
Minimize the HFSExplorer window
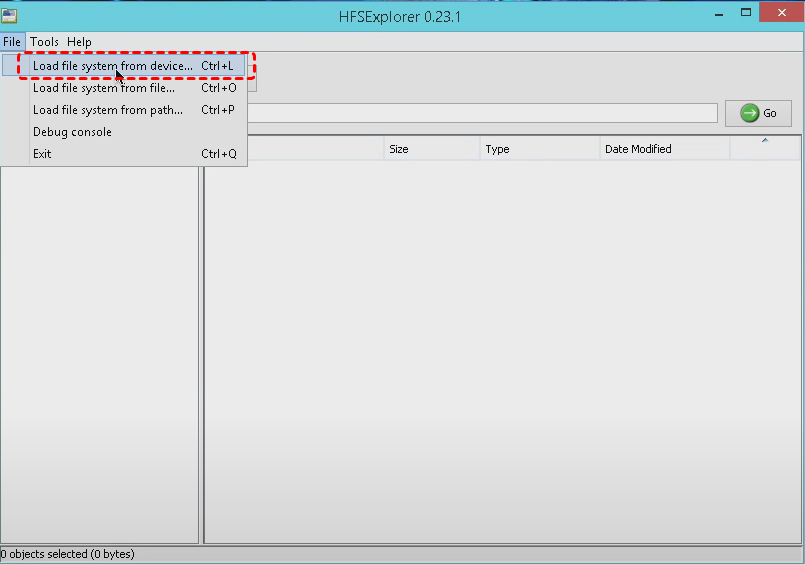coord(717,13)
